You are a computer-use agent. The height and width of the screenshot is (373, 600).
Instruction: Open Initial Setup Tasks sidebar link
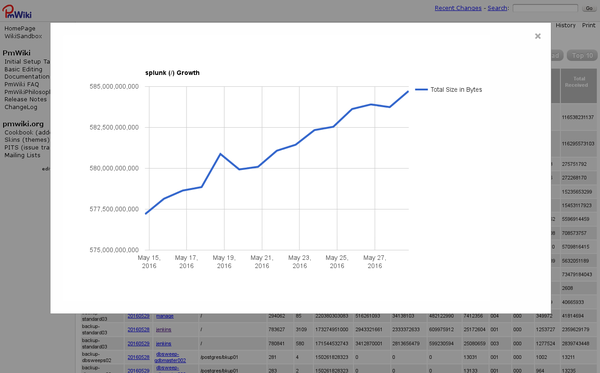(x=27, y=62)
